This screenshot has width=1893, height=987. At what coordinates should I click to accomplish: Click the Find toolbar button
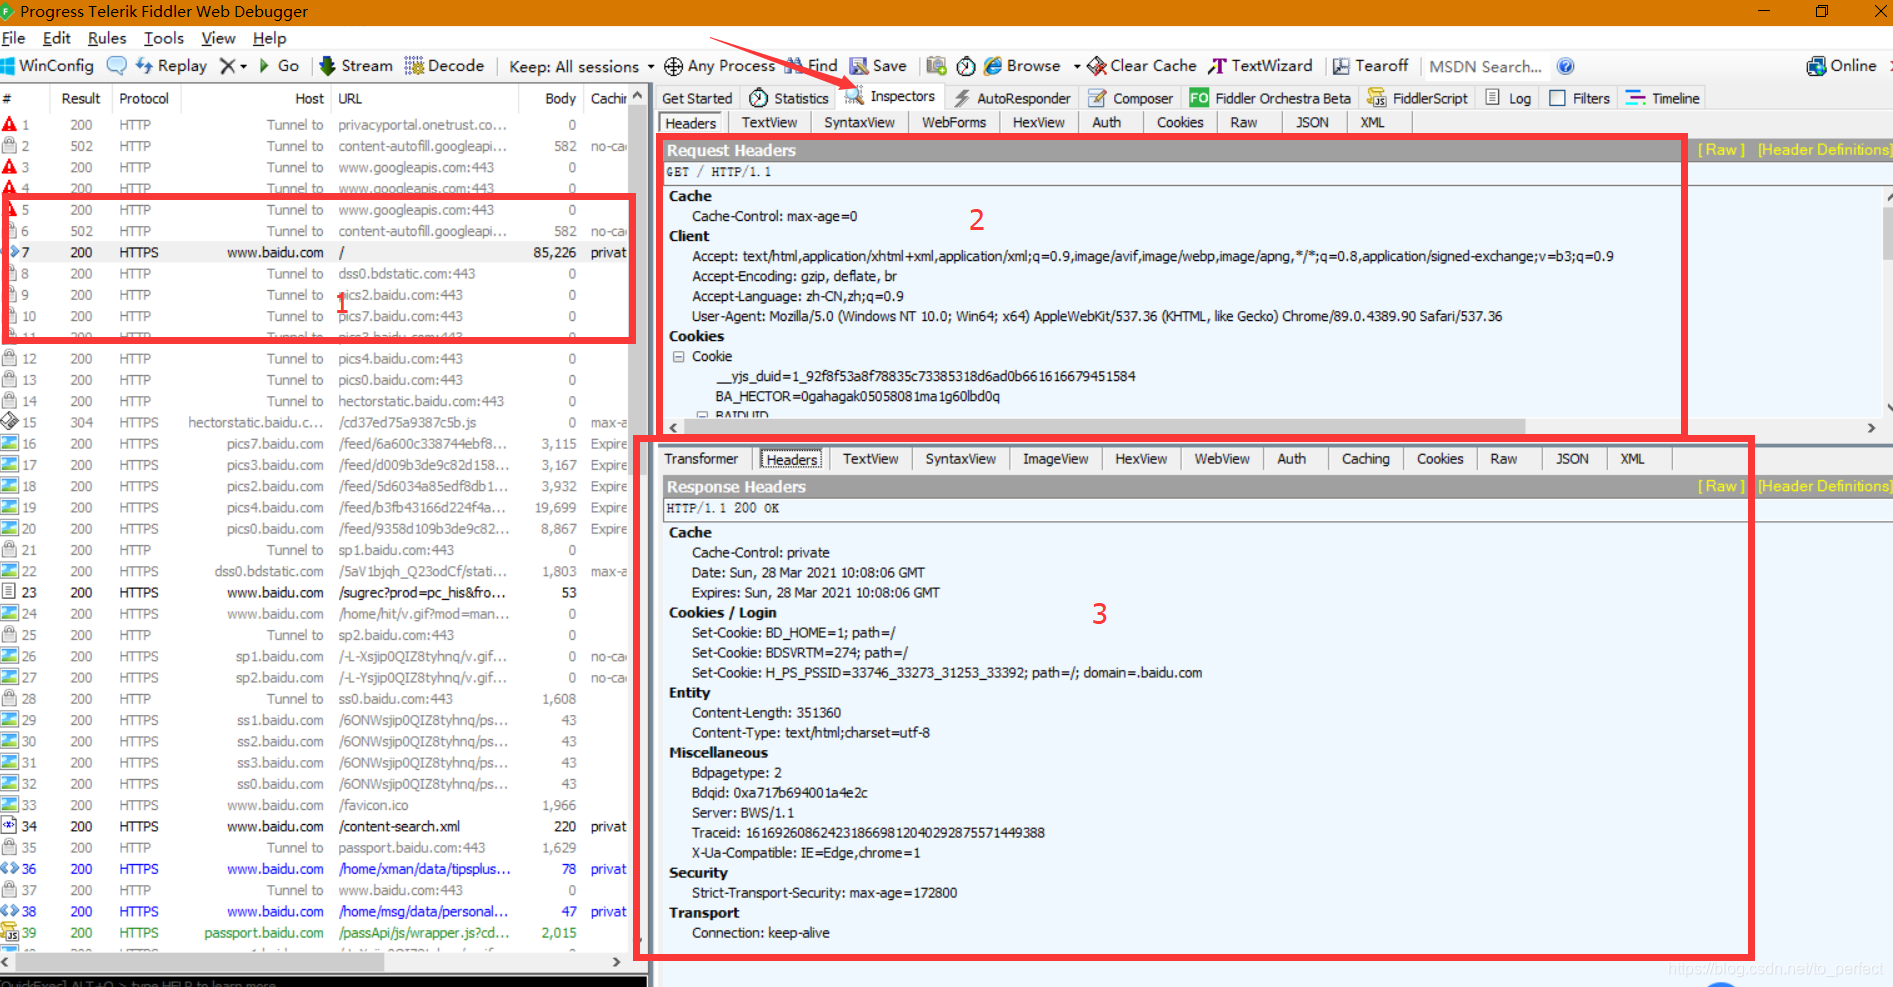coord(812,66)
